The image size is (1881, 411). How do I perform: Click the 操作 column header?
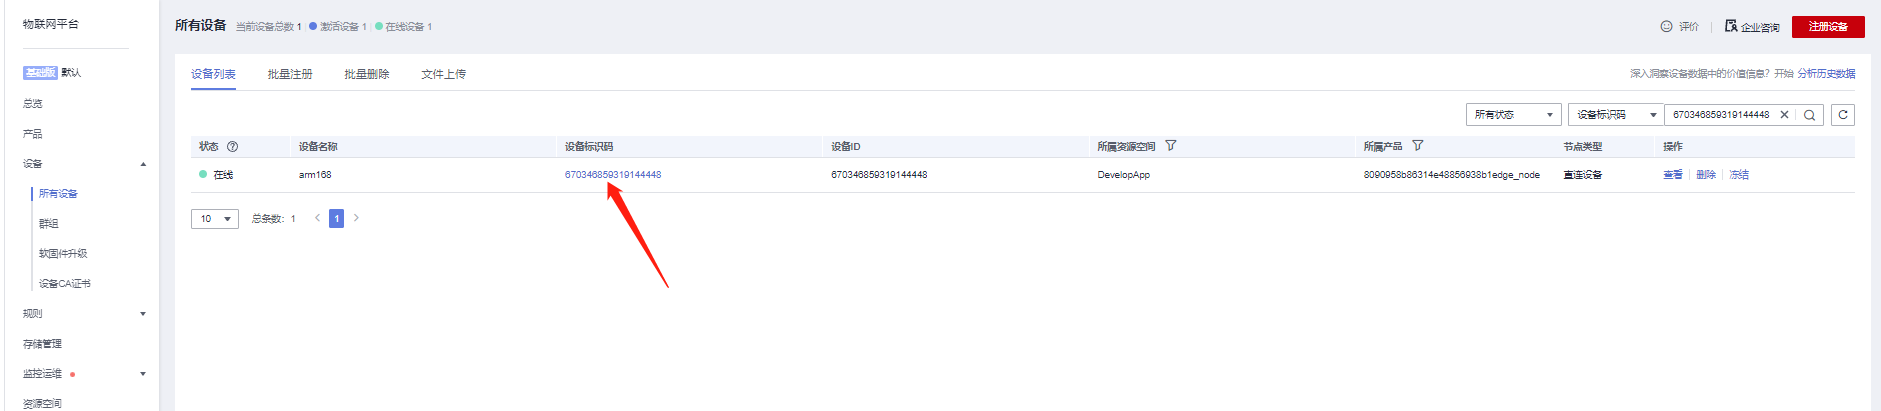tap(1673, 147)
